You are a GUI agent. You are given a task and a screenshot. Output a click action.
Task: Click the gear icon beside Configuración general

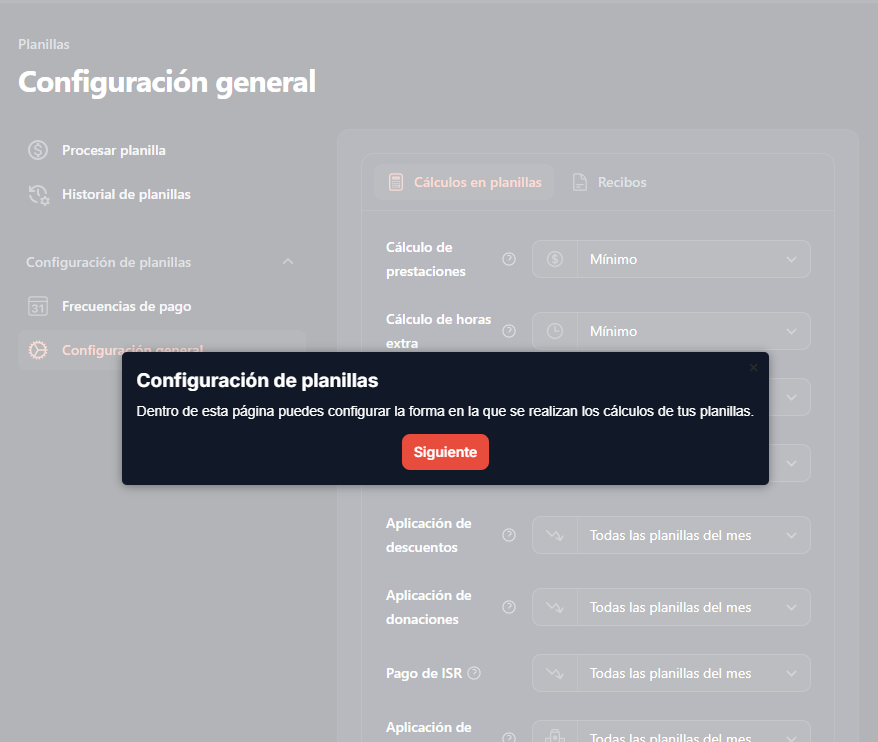point(38,350)
